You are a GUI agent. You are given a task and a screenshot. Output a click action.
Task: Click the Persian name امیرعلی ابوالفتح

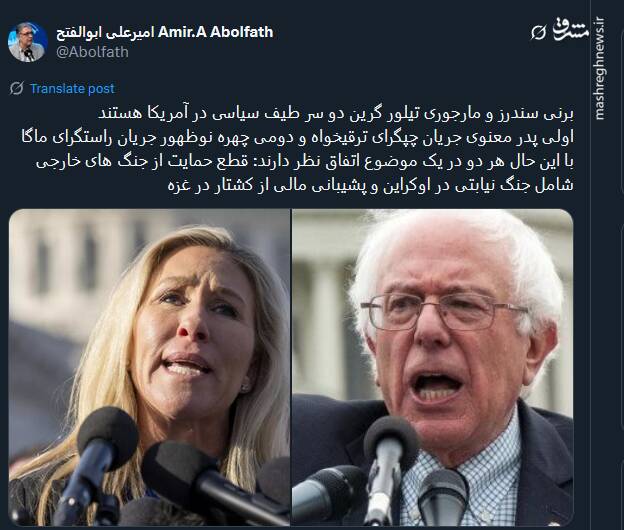tap(105, 32)
